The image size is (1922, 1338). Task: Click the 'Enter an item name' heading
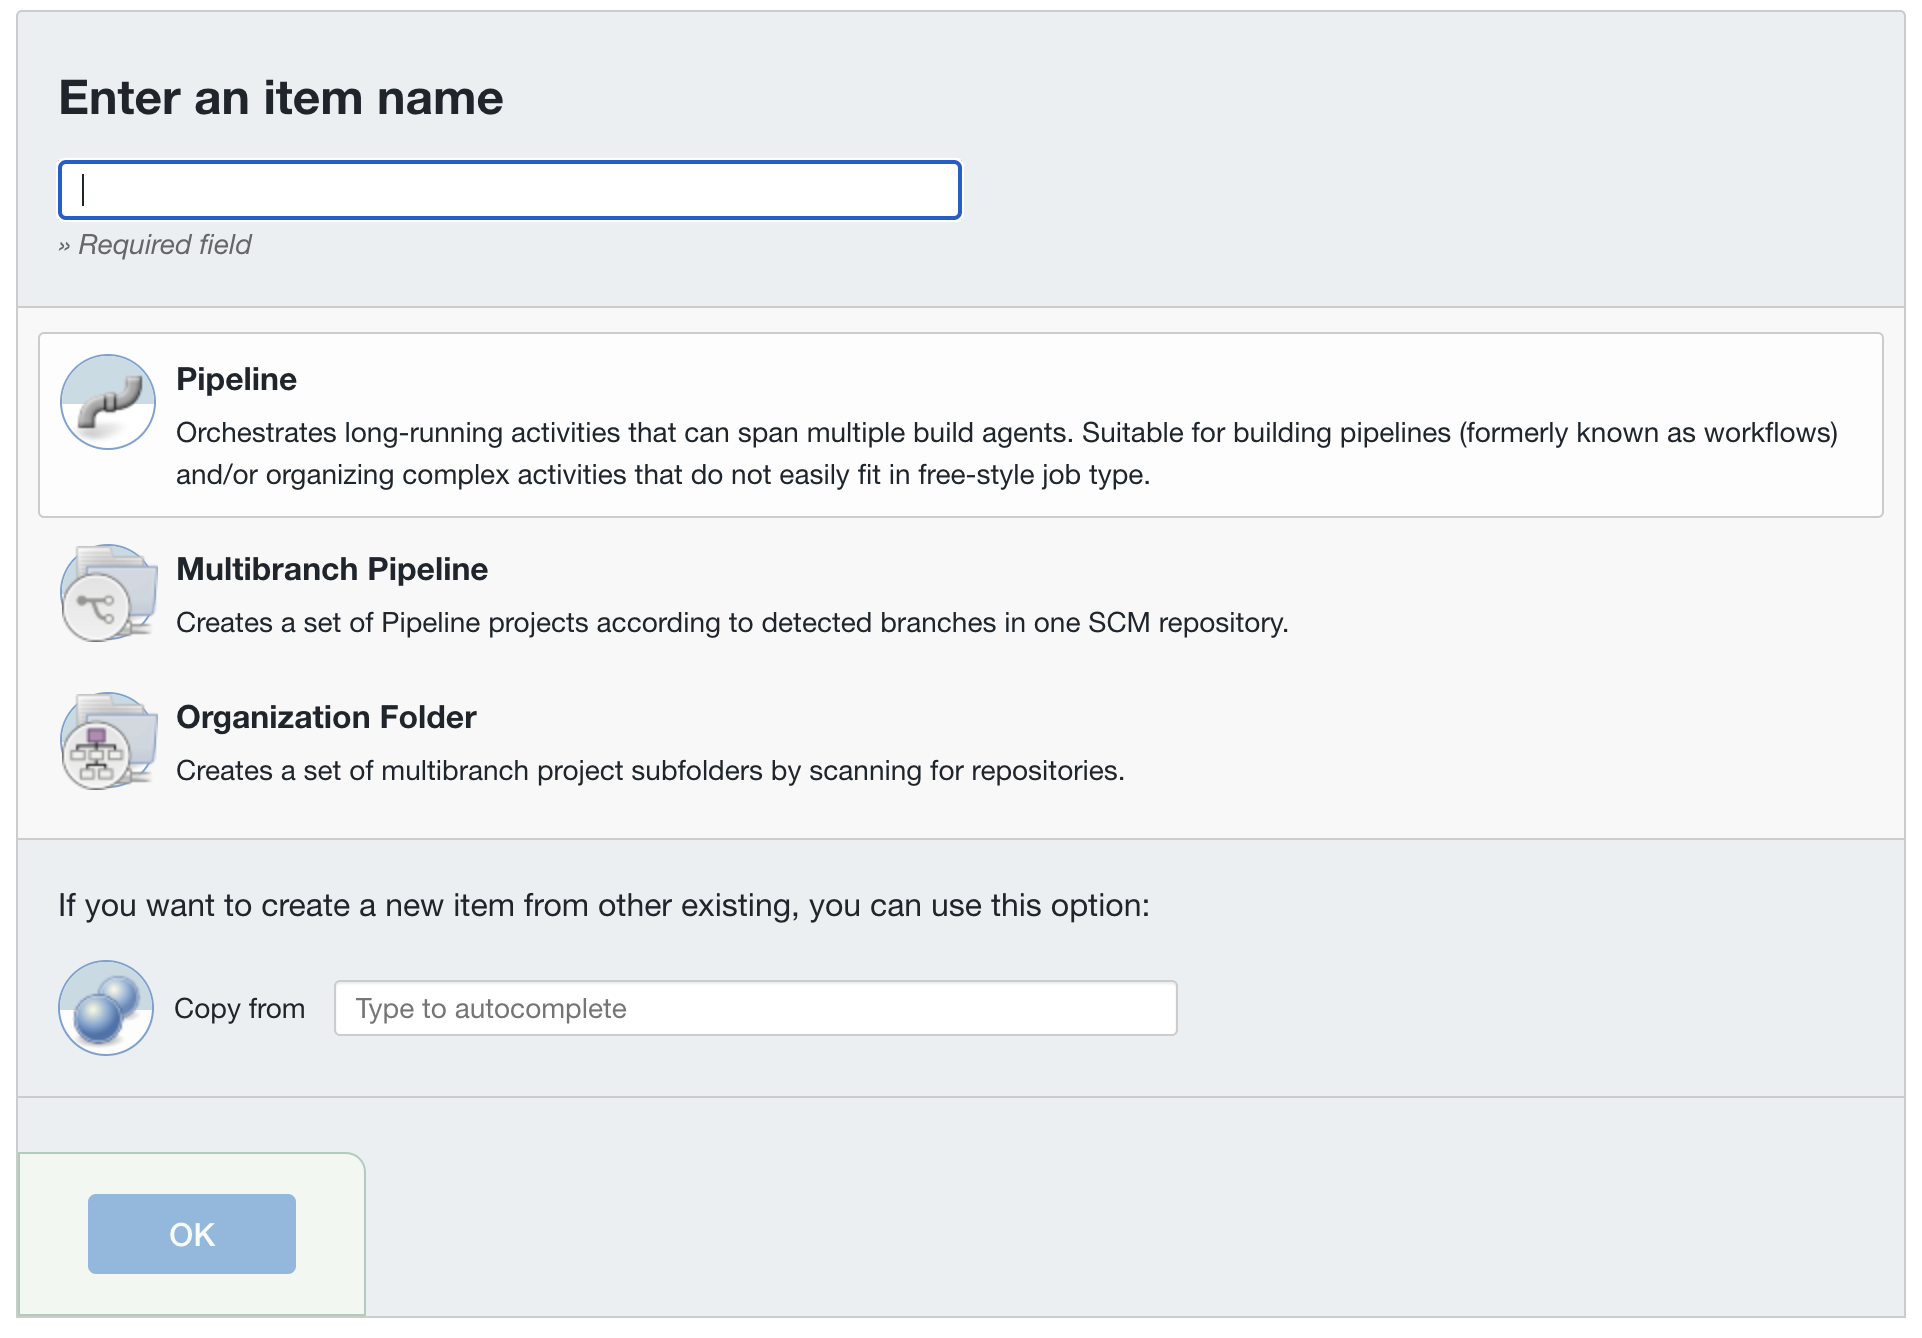pyautogui.click(x=281, y=98)
